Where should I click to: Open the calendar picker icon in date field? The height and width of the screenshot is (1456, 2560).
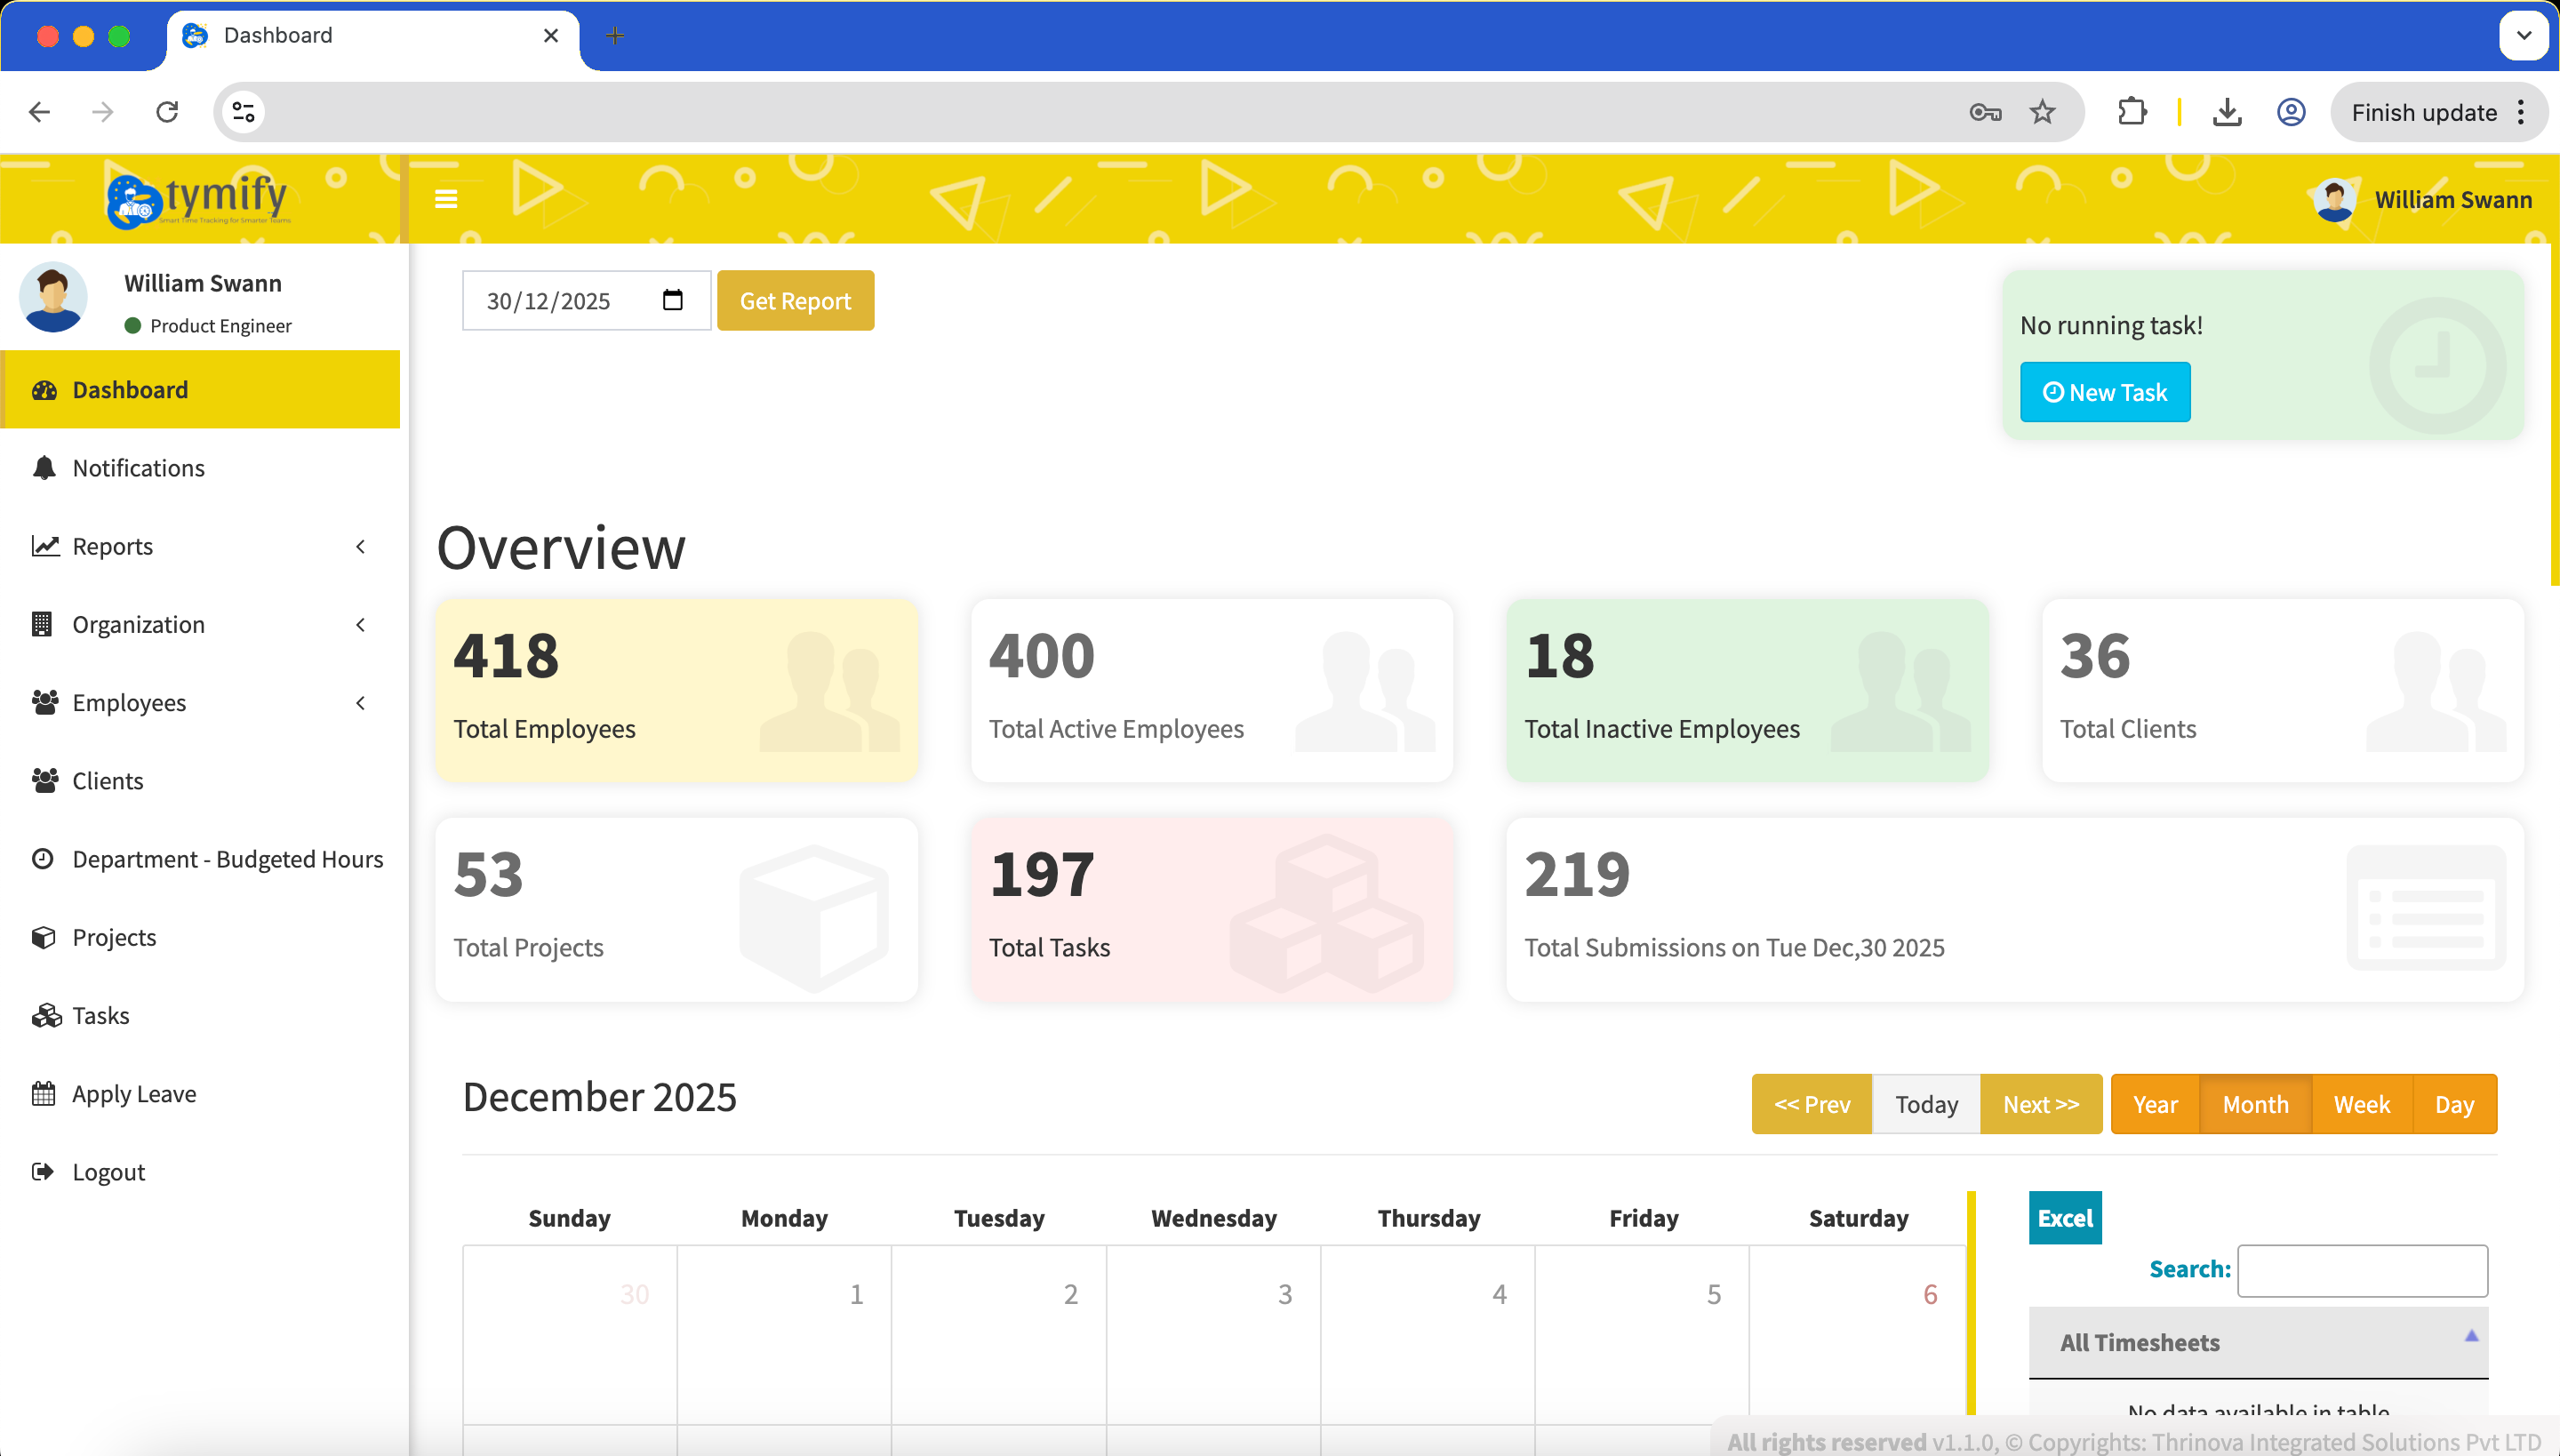[672, 300]
